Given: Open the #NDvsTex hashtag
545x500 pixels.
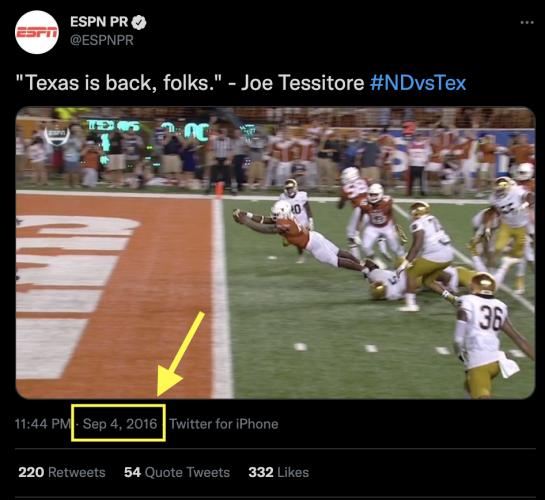Looking at the screenshot, I should pyautogui.click(x=418, y=83).
